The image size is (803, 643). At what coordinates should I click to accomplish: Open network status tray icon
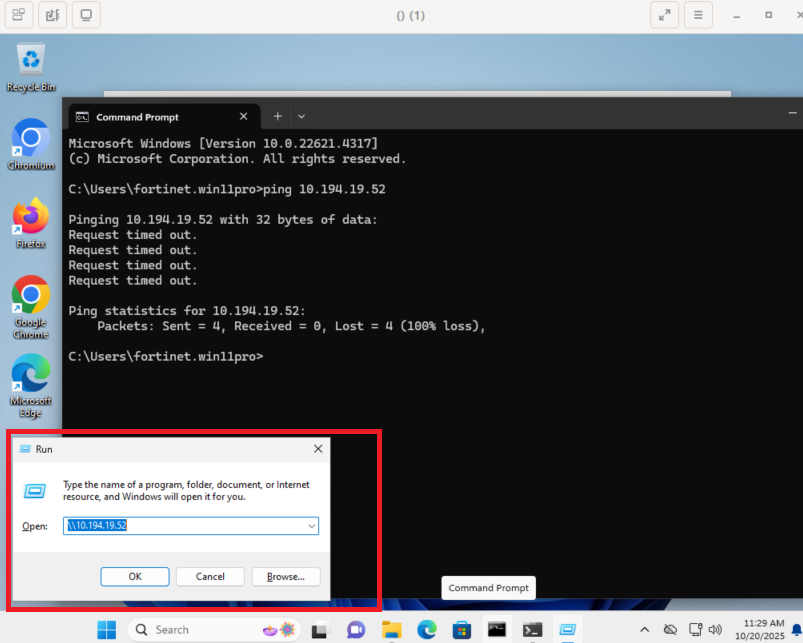tap(695, 630)
